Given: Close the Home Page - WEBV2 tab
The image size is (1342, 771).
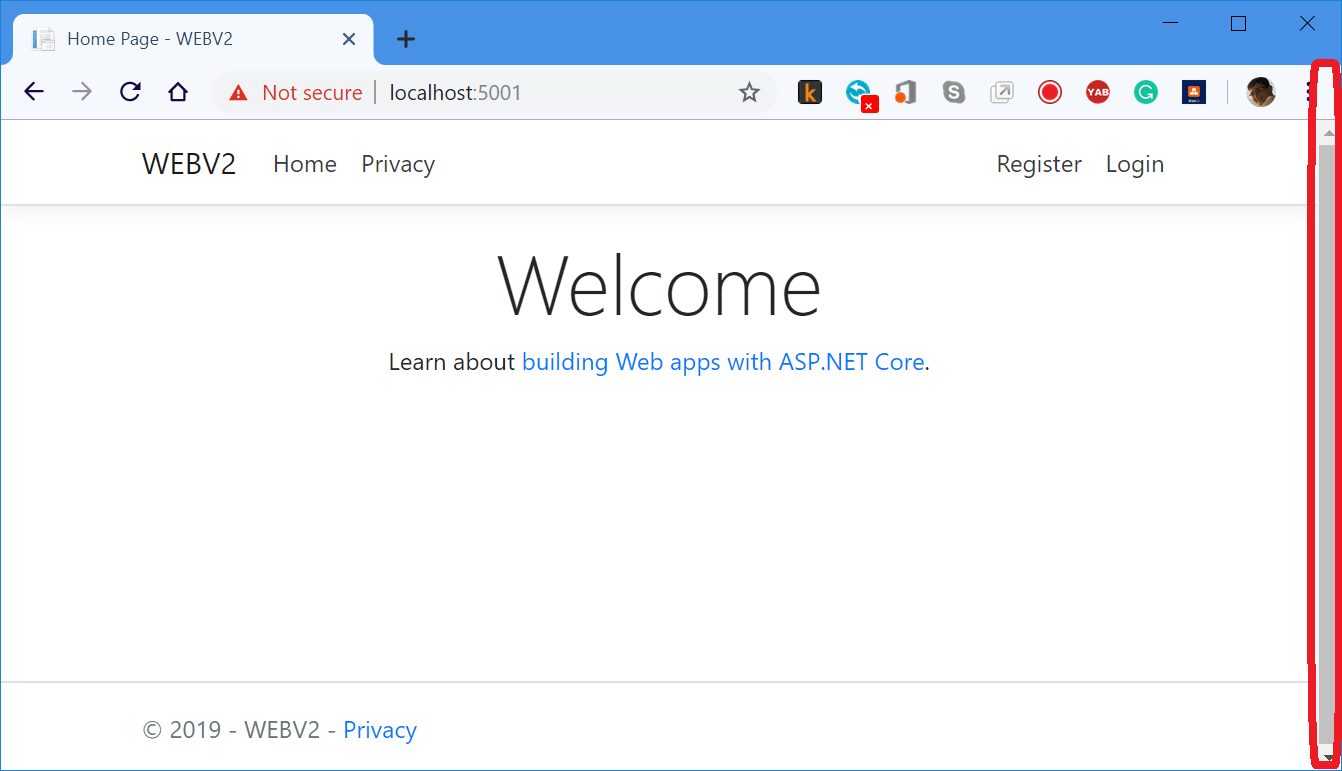Looking at the screenshot, I should (x=349, y=39).
